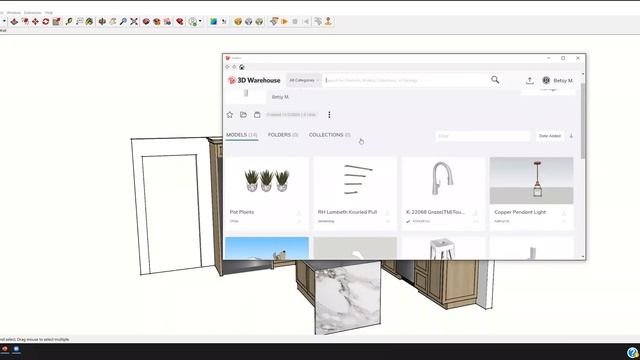Viewport: 640px width, 360px height.
Task: Click the home icon in 3D Warehouse
Action: click(x=242, y=67)
